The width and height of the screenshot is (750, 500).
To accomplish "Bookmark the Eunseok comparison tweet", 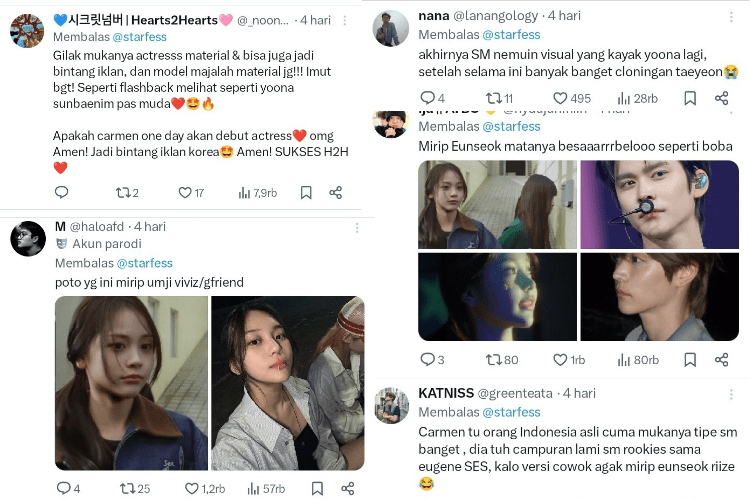I will [x=690, y=360].
